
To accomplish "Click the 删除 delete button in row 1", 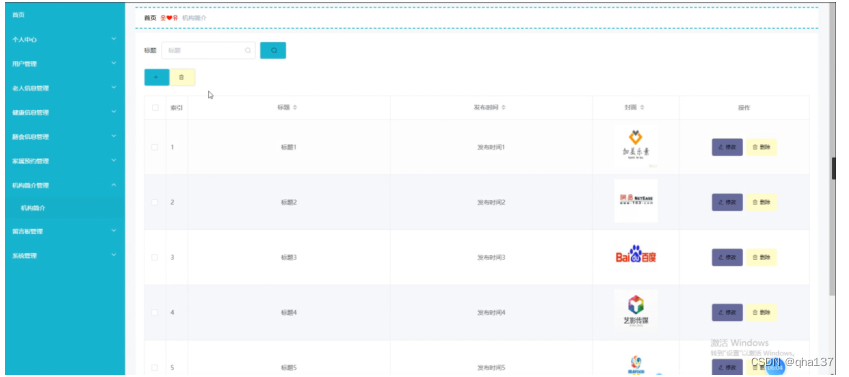I will coord(761,147).
